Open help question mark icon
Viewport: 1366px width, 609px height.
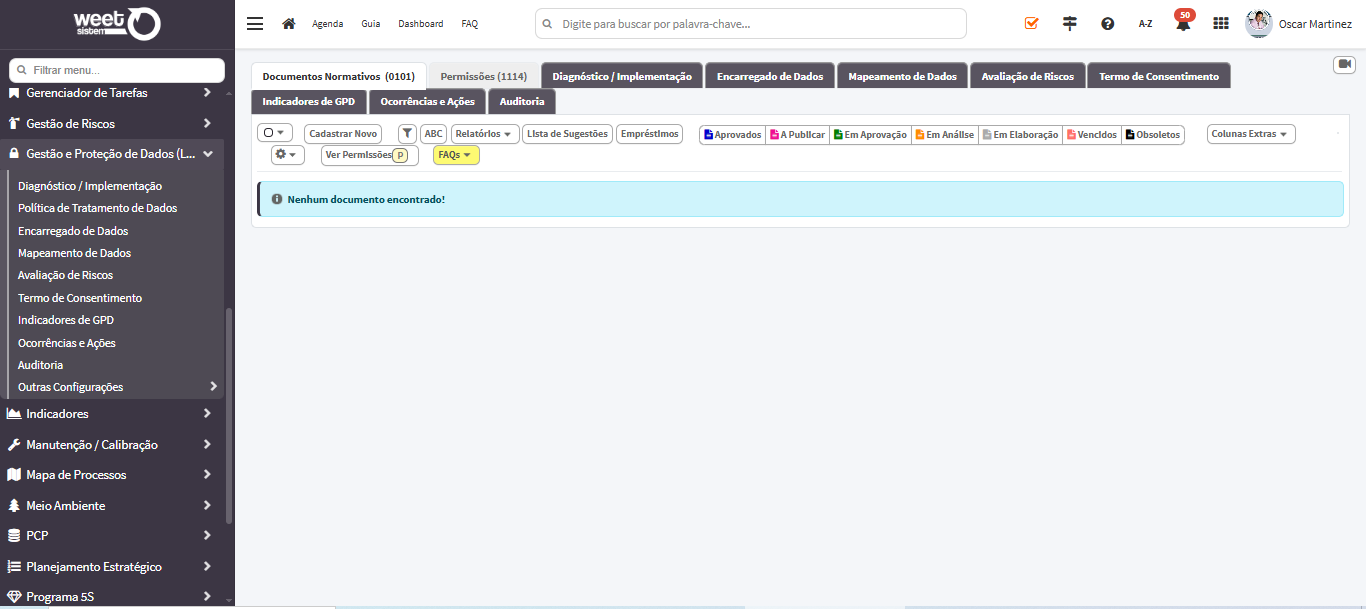click(x=1108, y=23)
